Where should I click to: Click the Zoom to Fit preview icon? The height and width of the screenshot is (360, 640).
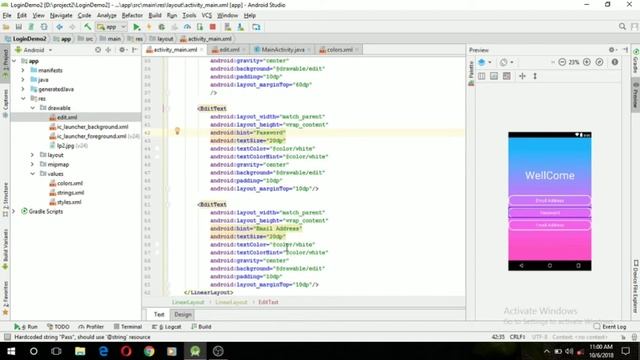pyautogui.click(x=599, y=62)
